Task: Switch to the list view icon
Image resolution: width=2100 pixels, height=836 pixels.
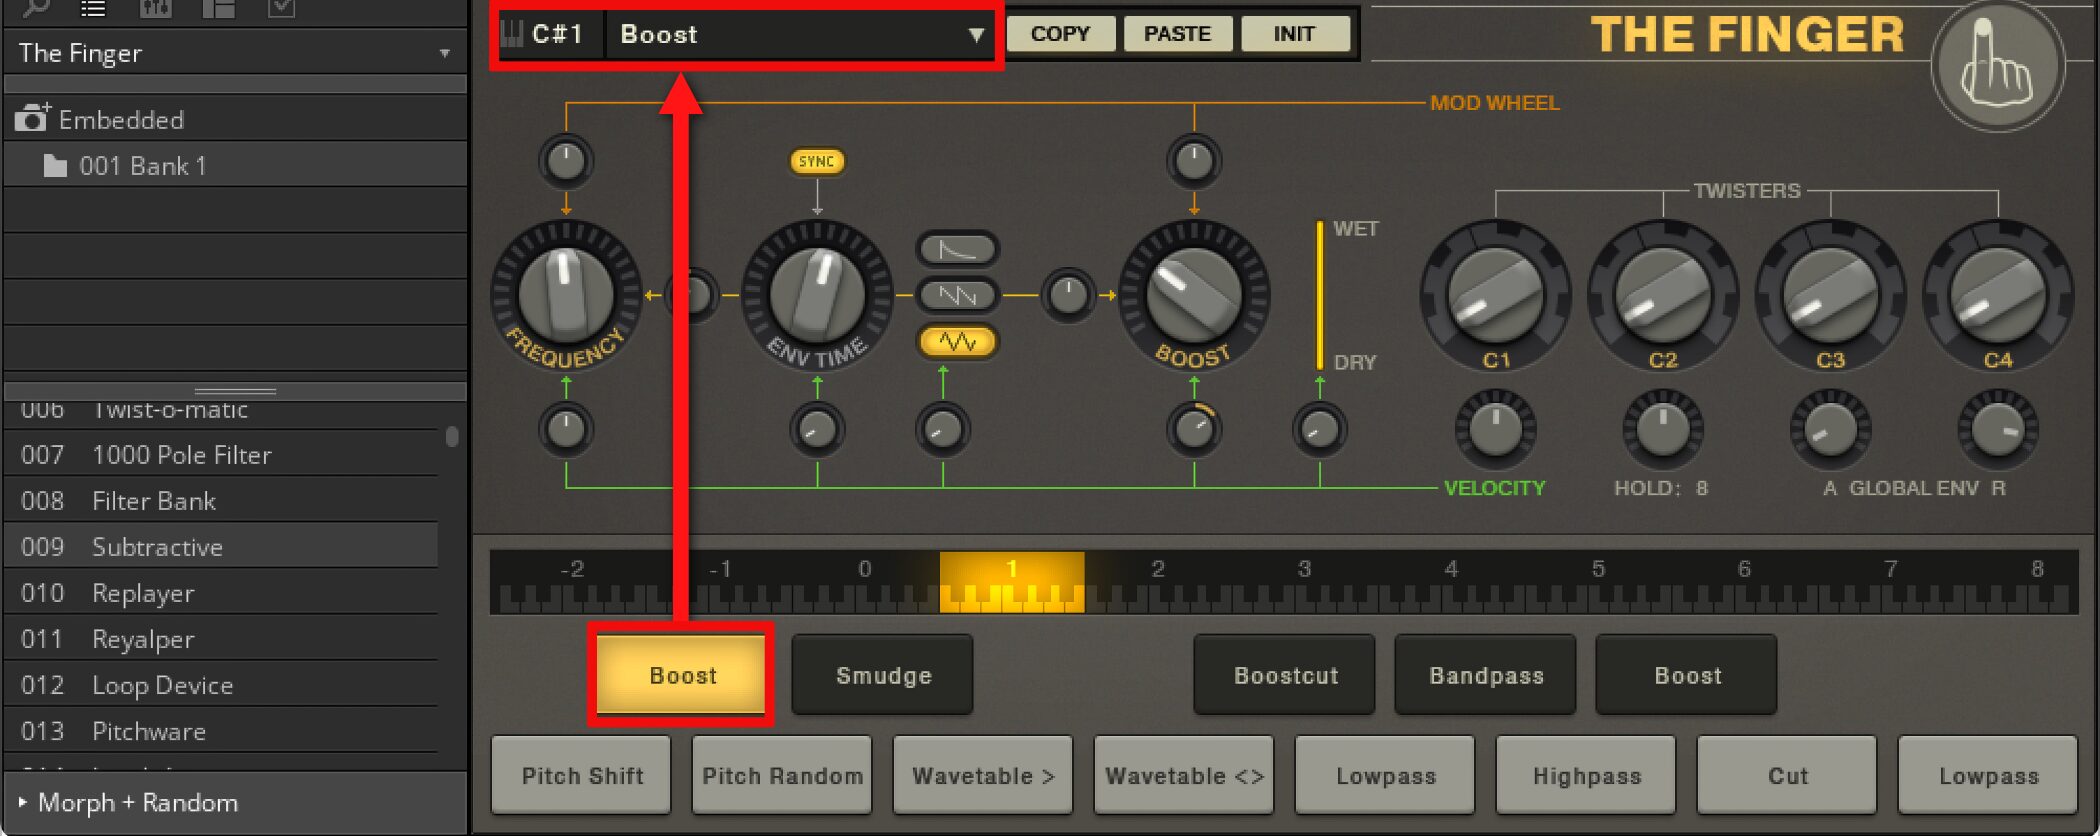Action: (93, 8)
